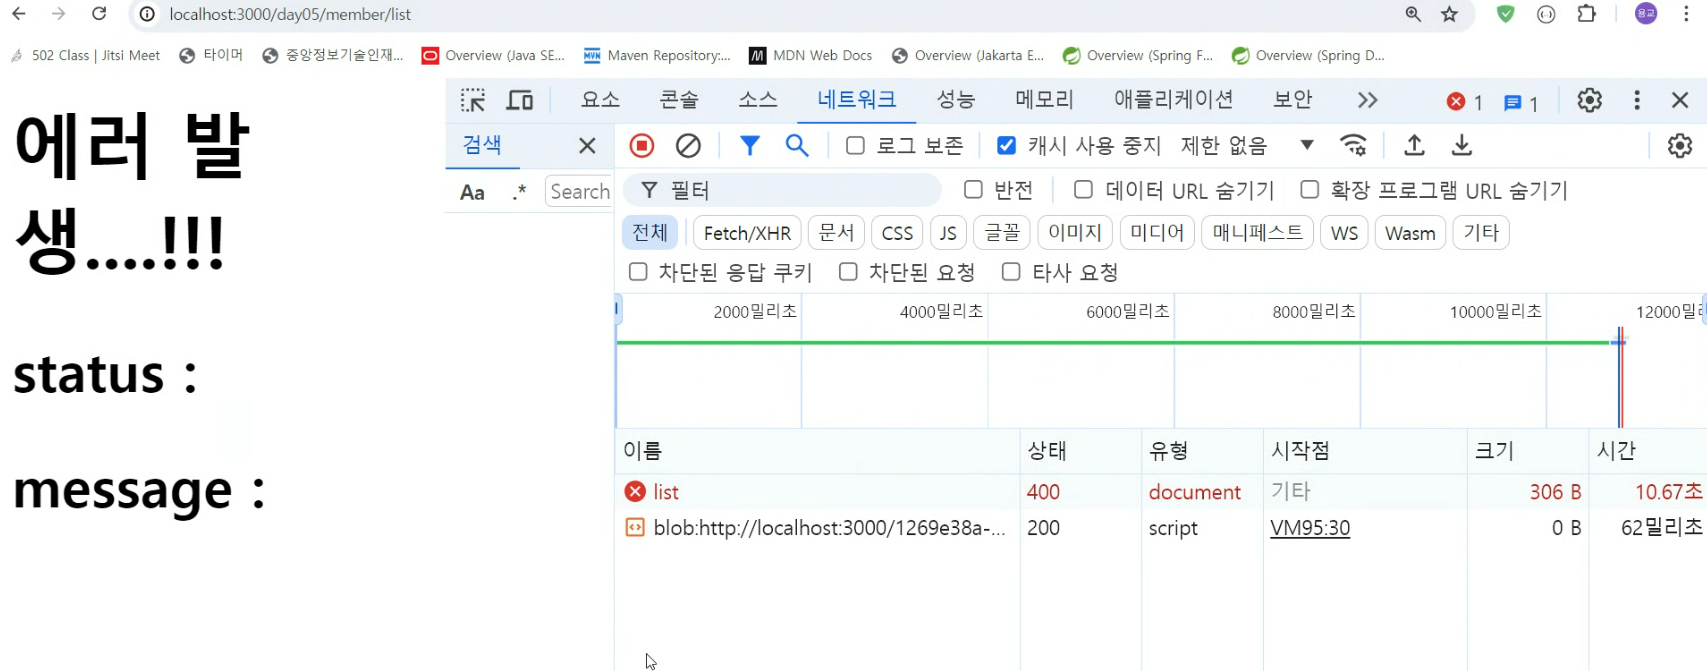Select the failed list request row
This screenshot has height=671, width=1707.
[x=1161, y=491]
